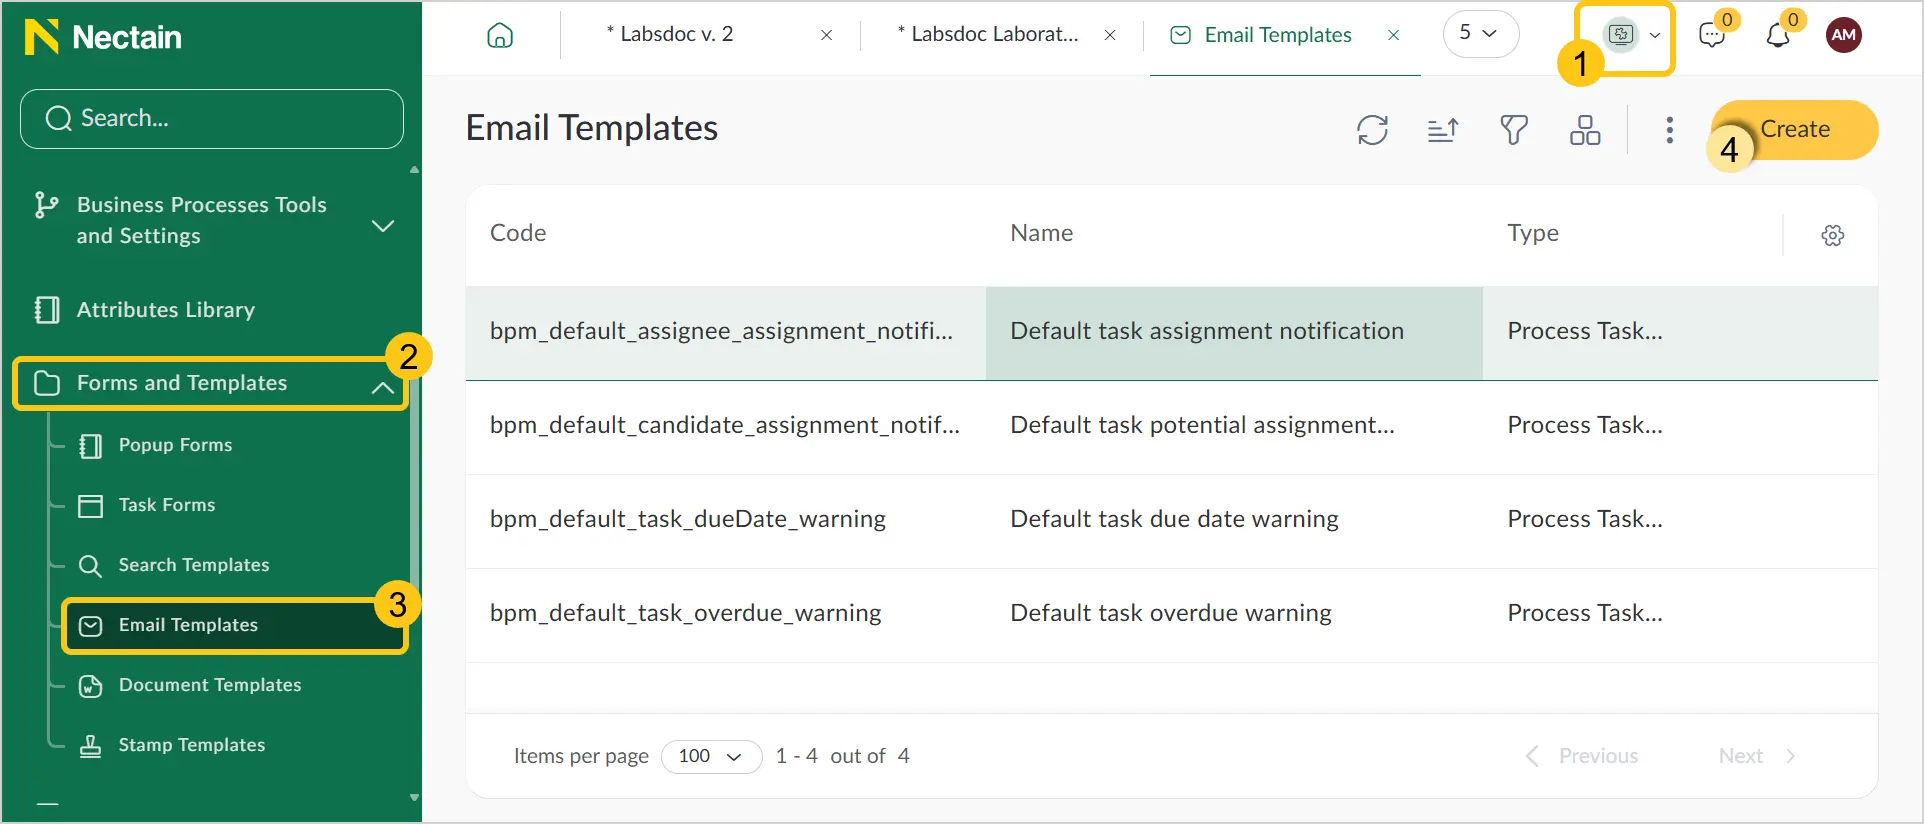Screen dimensions: 1924x824
Task: Click the Search Templates magnifier icon
Action: click(x=90, y=566)
